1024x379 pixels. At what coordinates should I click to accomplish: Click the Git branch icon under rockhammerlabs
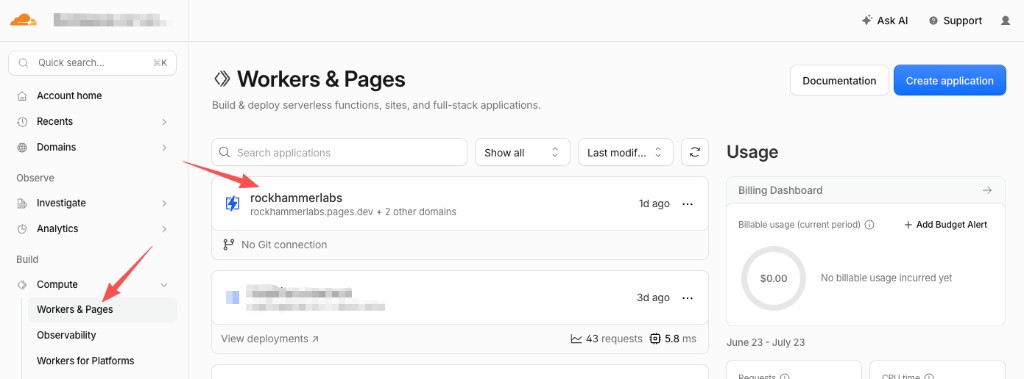click(x=229, y=244)
